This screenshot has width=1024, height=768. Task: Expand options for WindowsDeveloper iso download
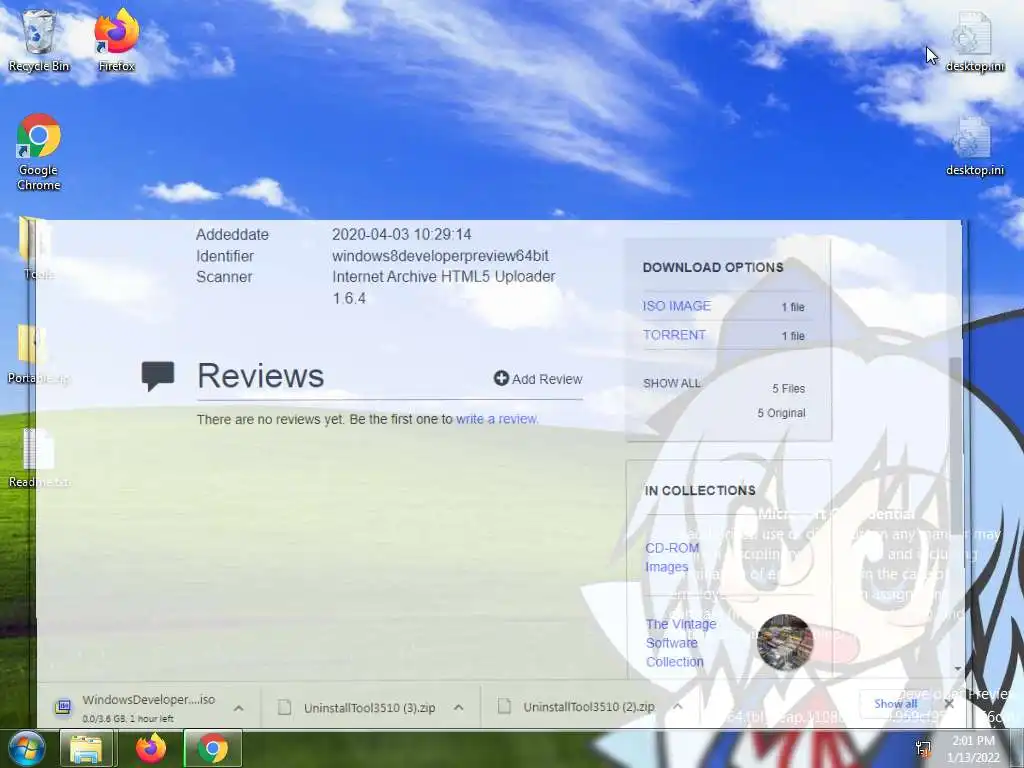pyautogui.click(x=239, y=708)
